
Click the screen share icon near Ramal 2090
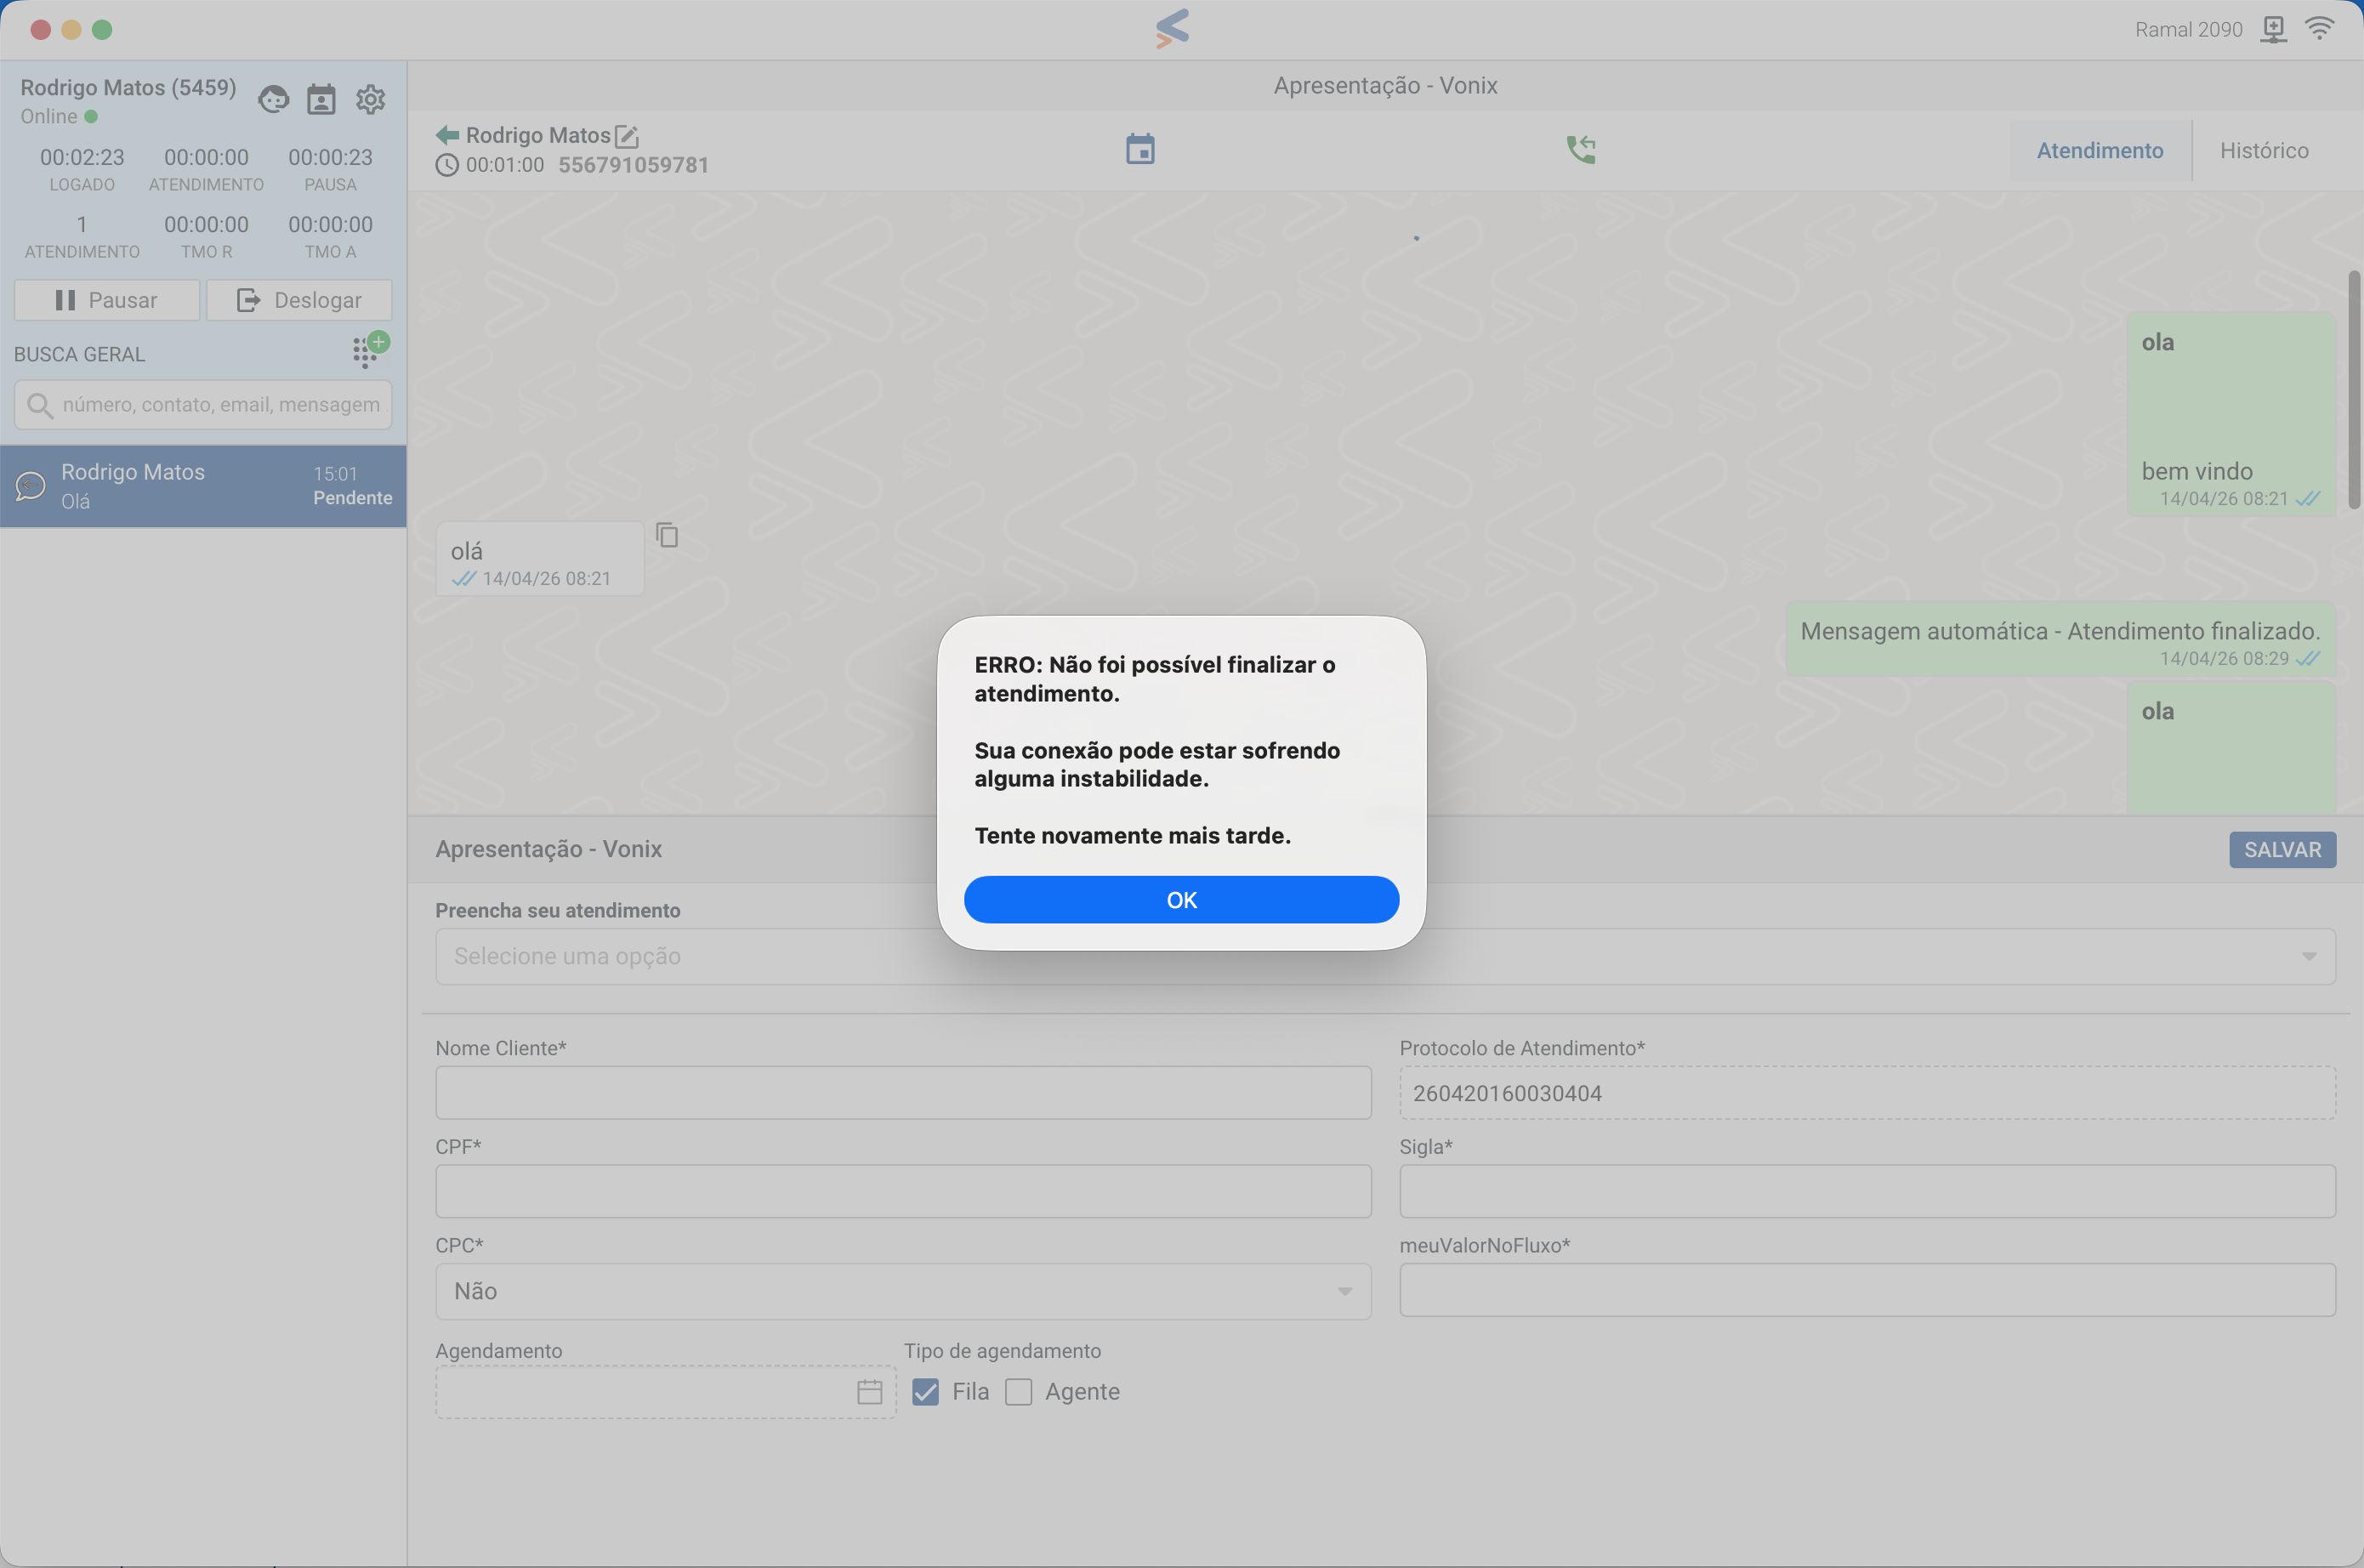click(2273, 29)
